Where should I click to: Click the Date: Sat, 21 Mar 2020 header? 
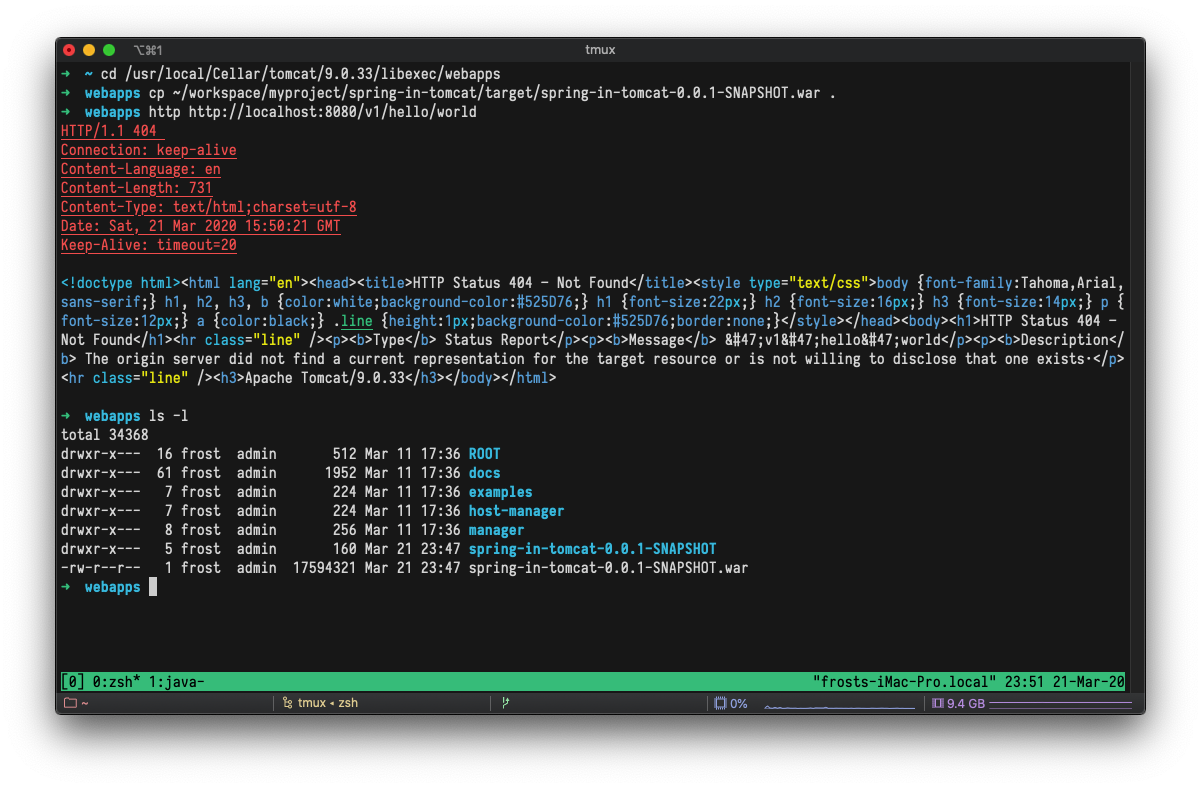pyautogui.click(x=201, y=226)
